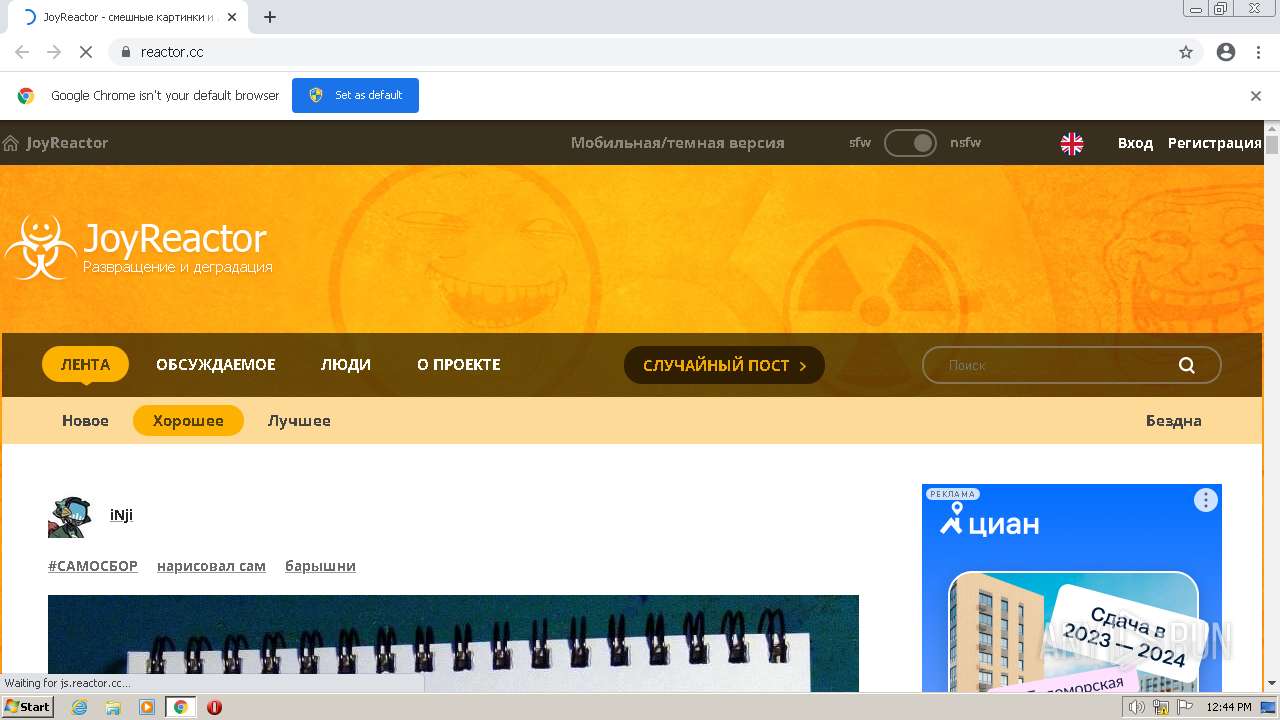Click the JoyReactor text in the top bar
Viewport: 1280px width, 720px height.
(67, 143)
